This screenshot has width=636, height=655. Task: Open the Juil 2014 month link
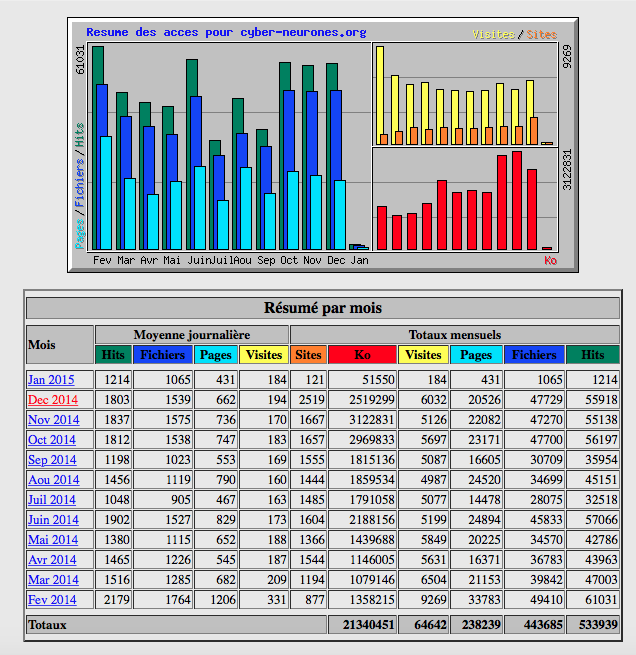click(x=52, y=500)
